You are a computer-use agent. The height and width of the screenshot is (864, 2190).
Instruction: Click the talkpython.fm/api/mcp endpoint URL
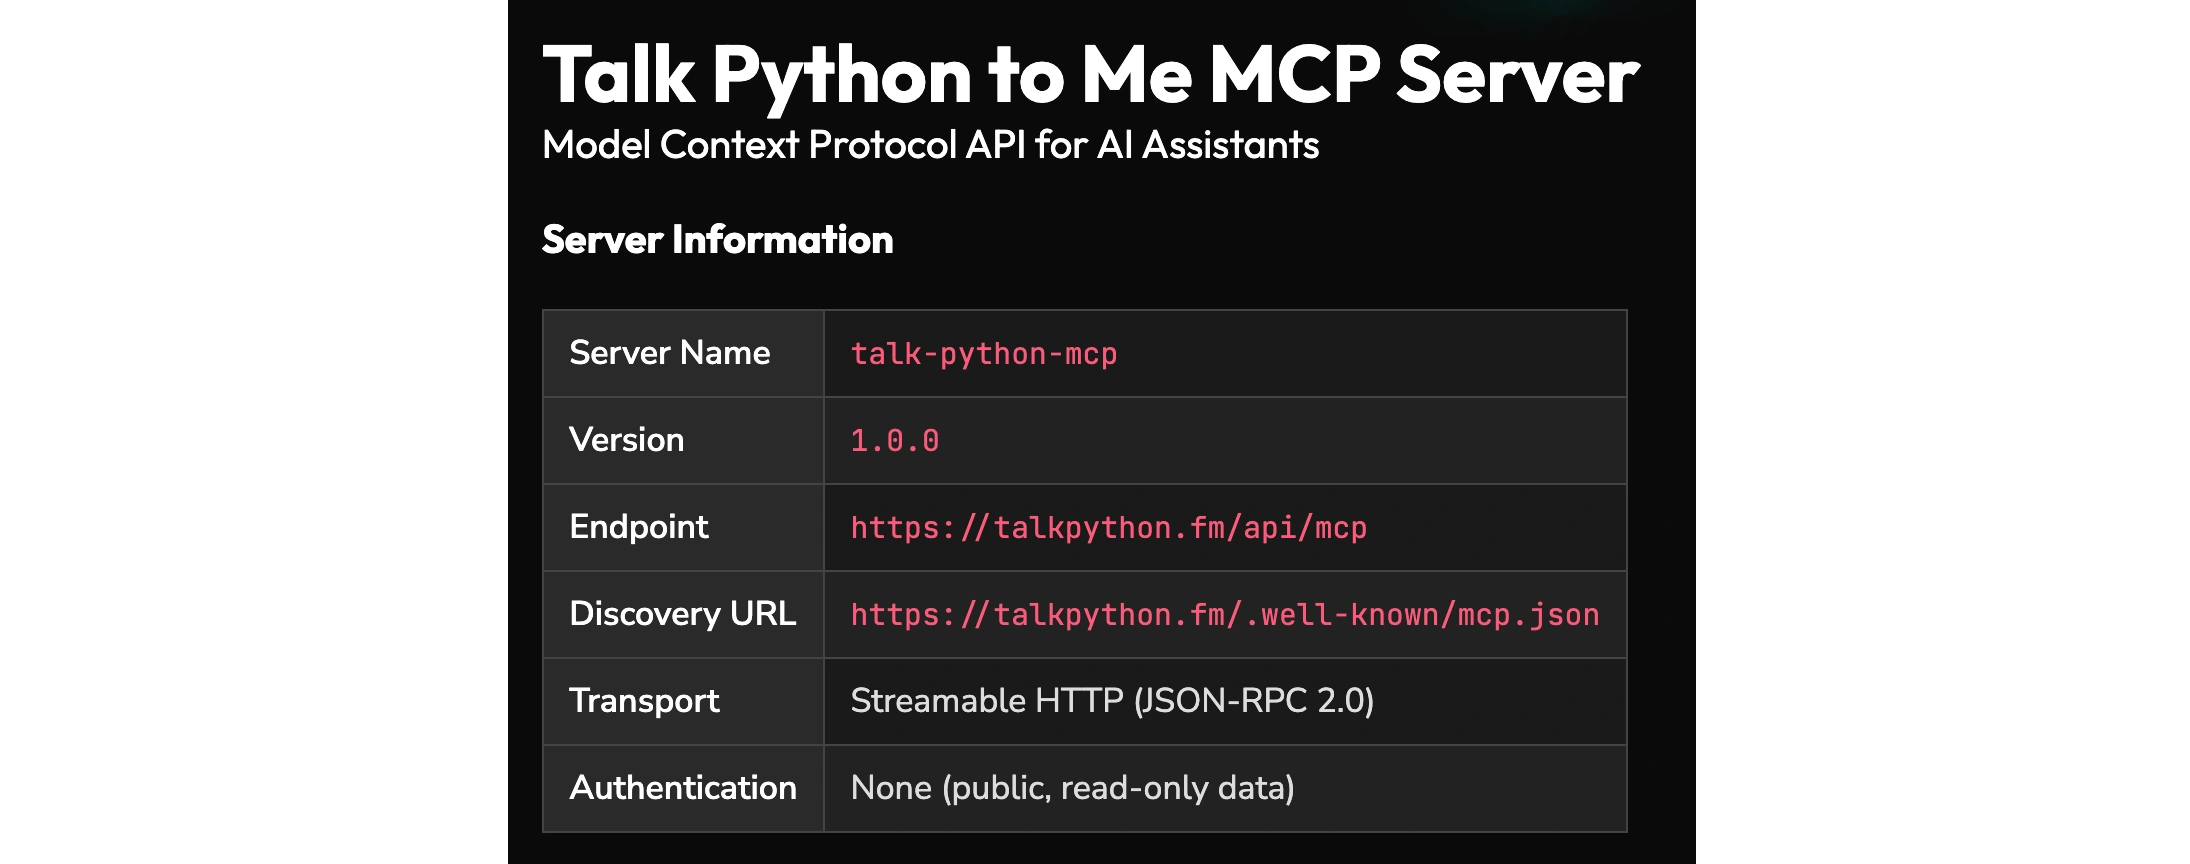point(1108,528)
